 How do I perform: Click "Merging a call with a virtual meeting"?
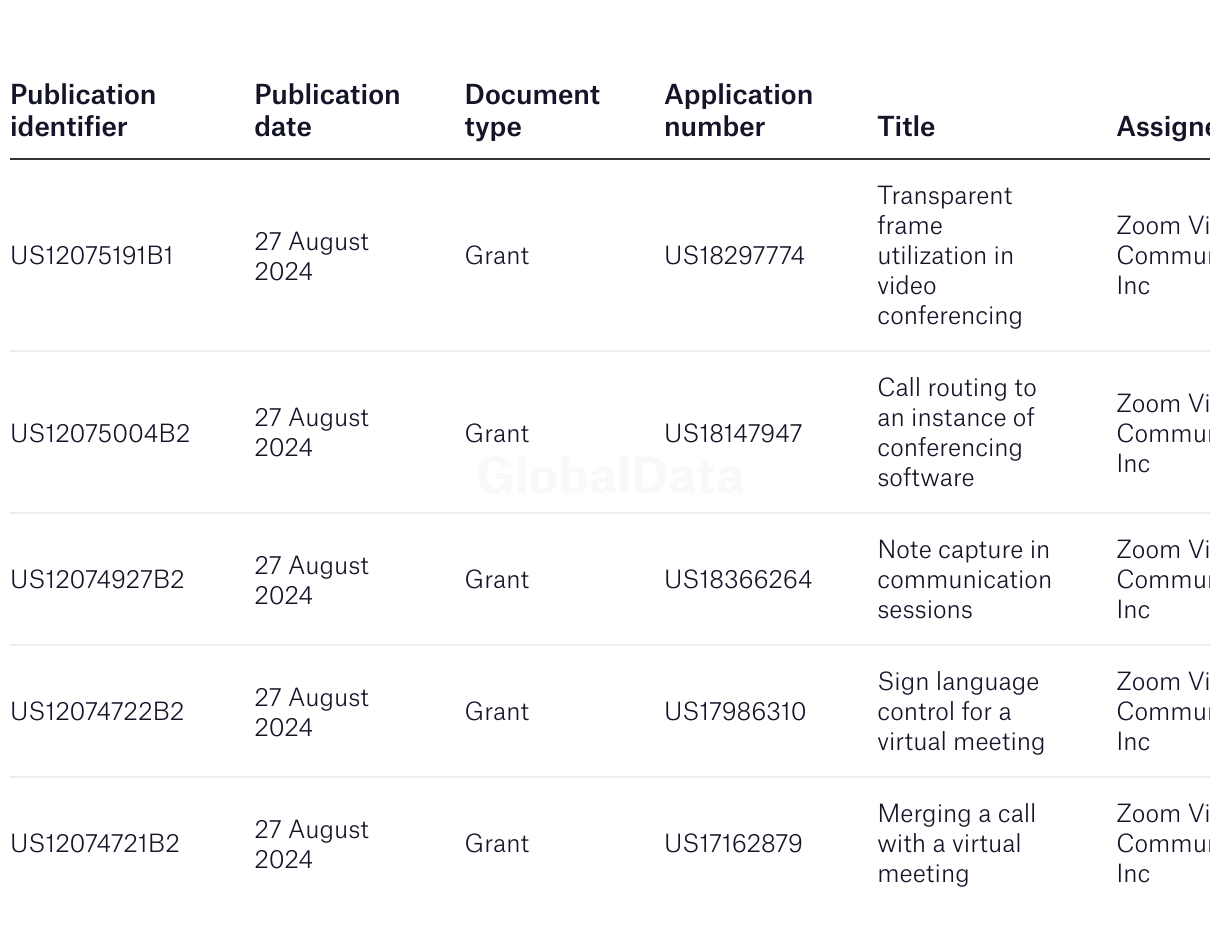pyautogui.click(x=956, y=844)
